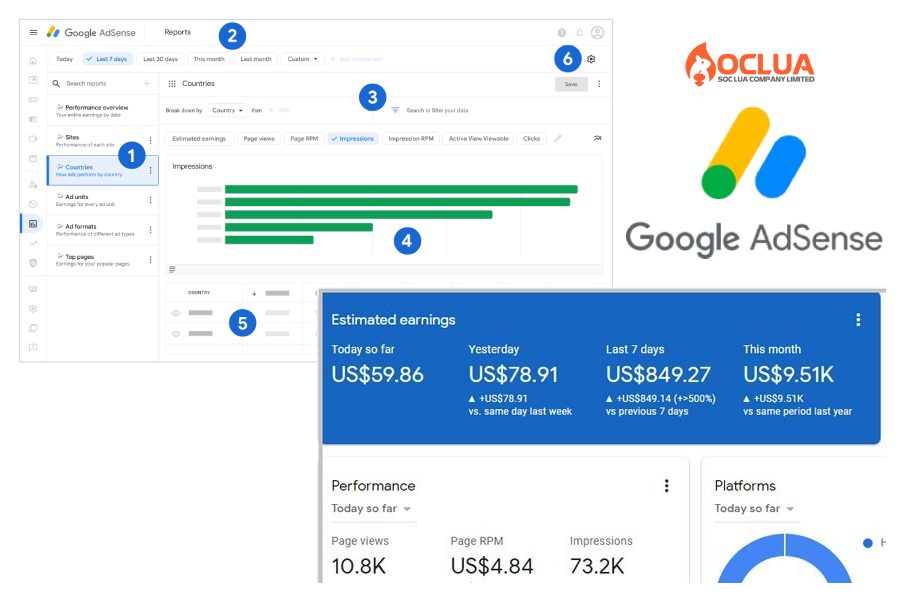
Task: Toggle the Clicks metric chip
Action: coord(532,138)
